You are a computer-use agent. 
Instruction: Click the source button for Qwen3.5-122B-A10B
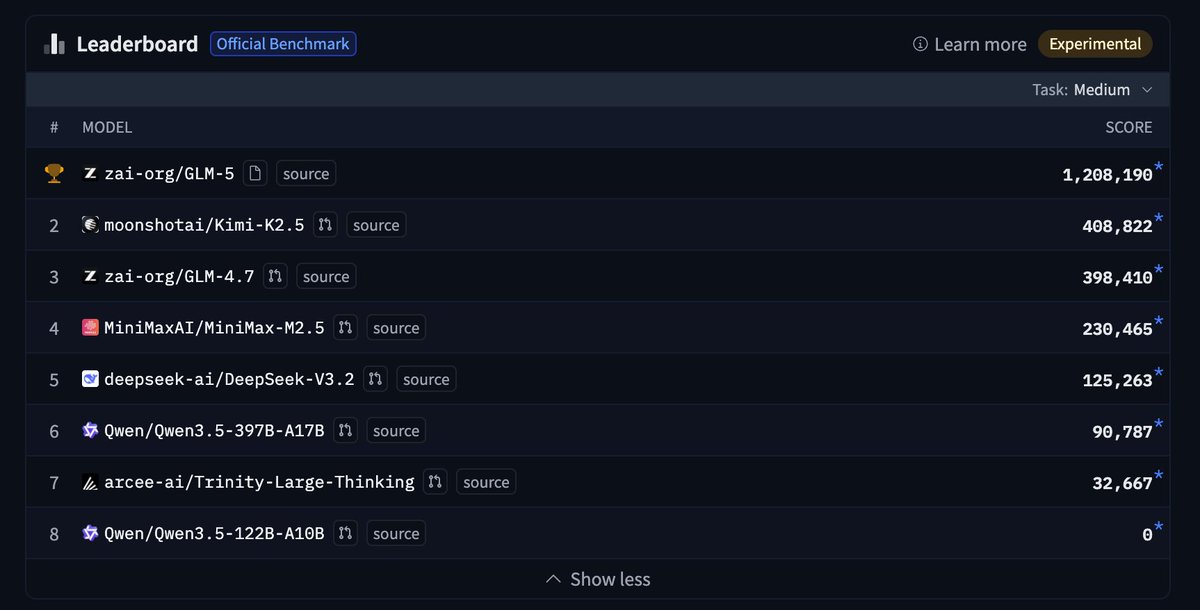[x=396, y=534]
